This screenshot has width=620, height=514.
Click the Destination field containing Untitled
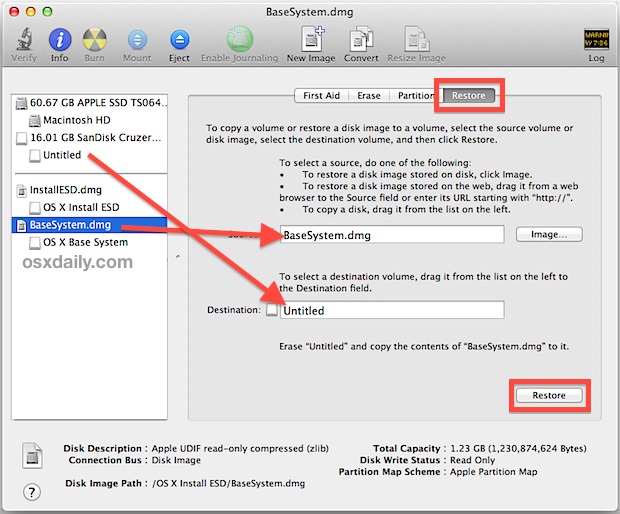tap(392, 310)
